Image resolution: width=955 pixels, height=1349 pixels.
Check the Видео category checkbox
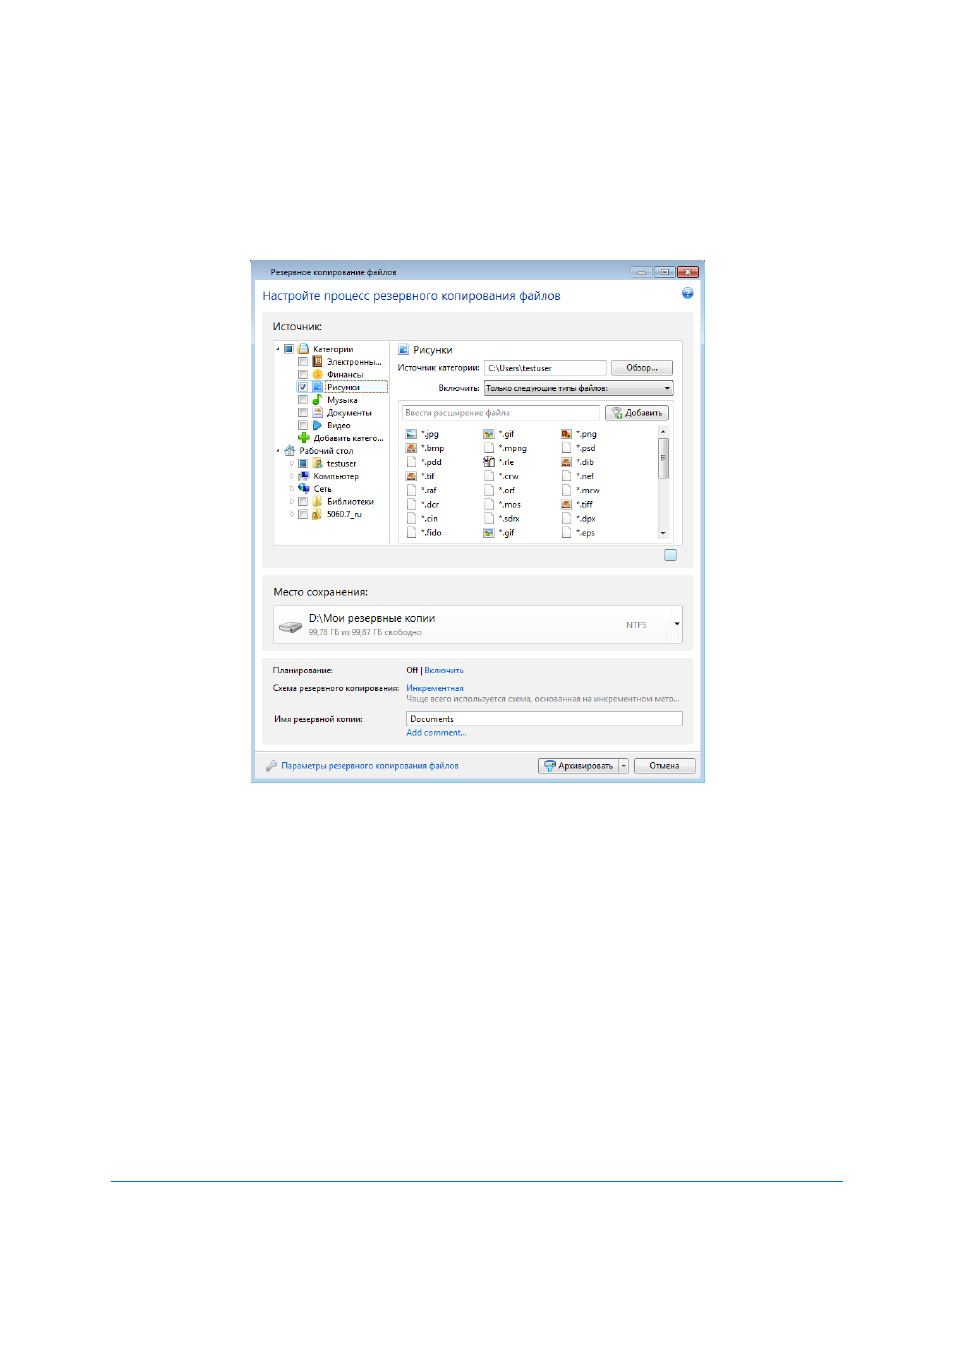(x=303, y=425)
